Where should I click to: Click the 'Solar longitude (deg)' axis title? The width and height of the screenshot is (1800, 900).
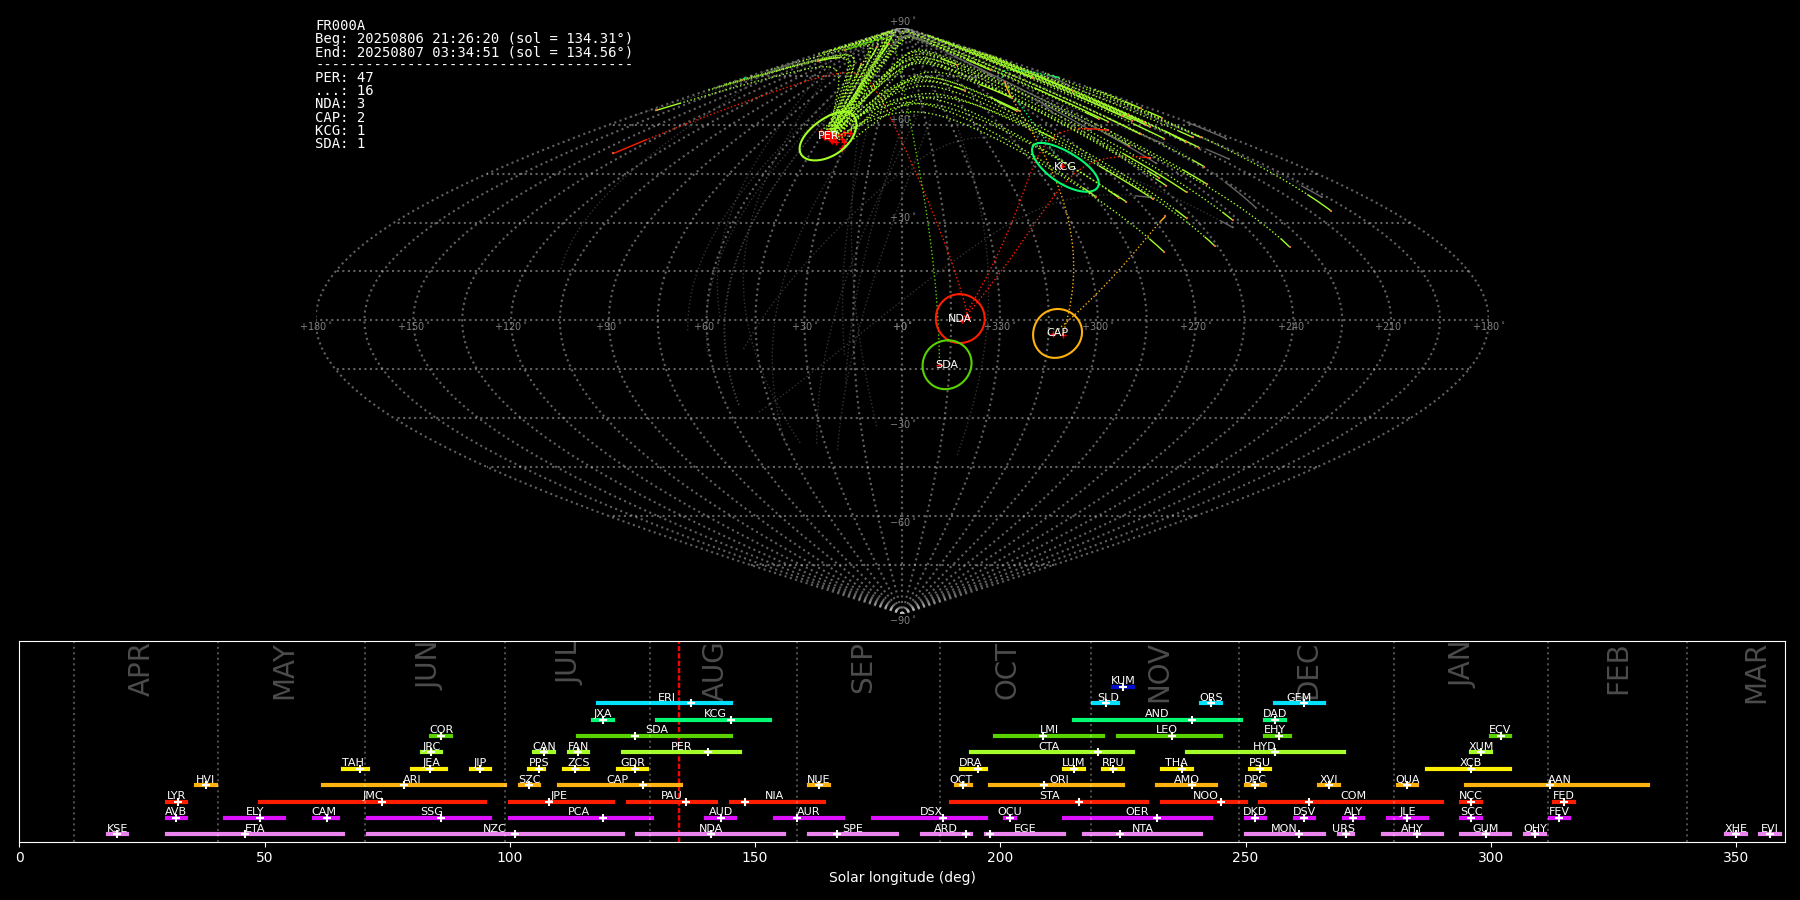(x=902, y=877)
